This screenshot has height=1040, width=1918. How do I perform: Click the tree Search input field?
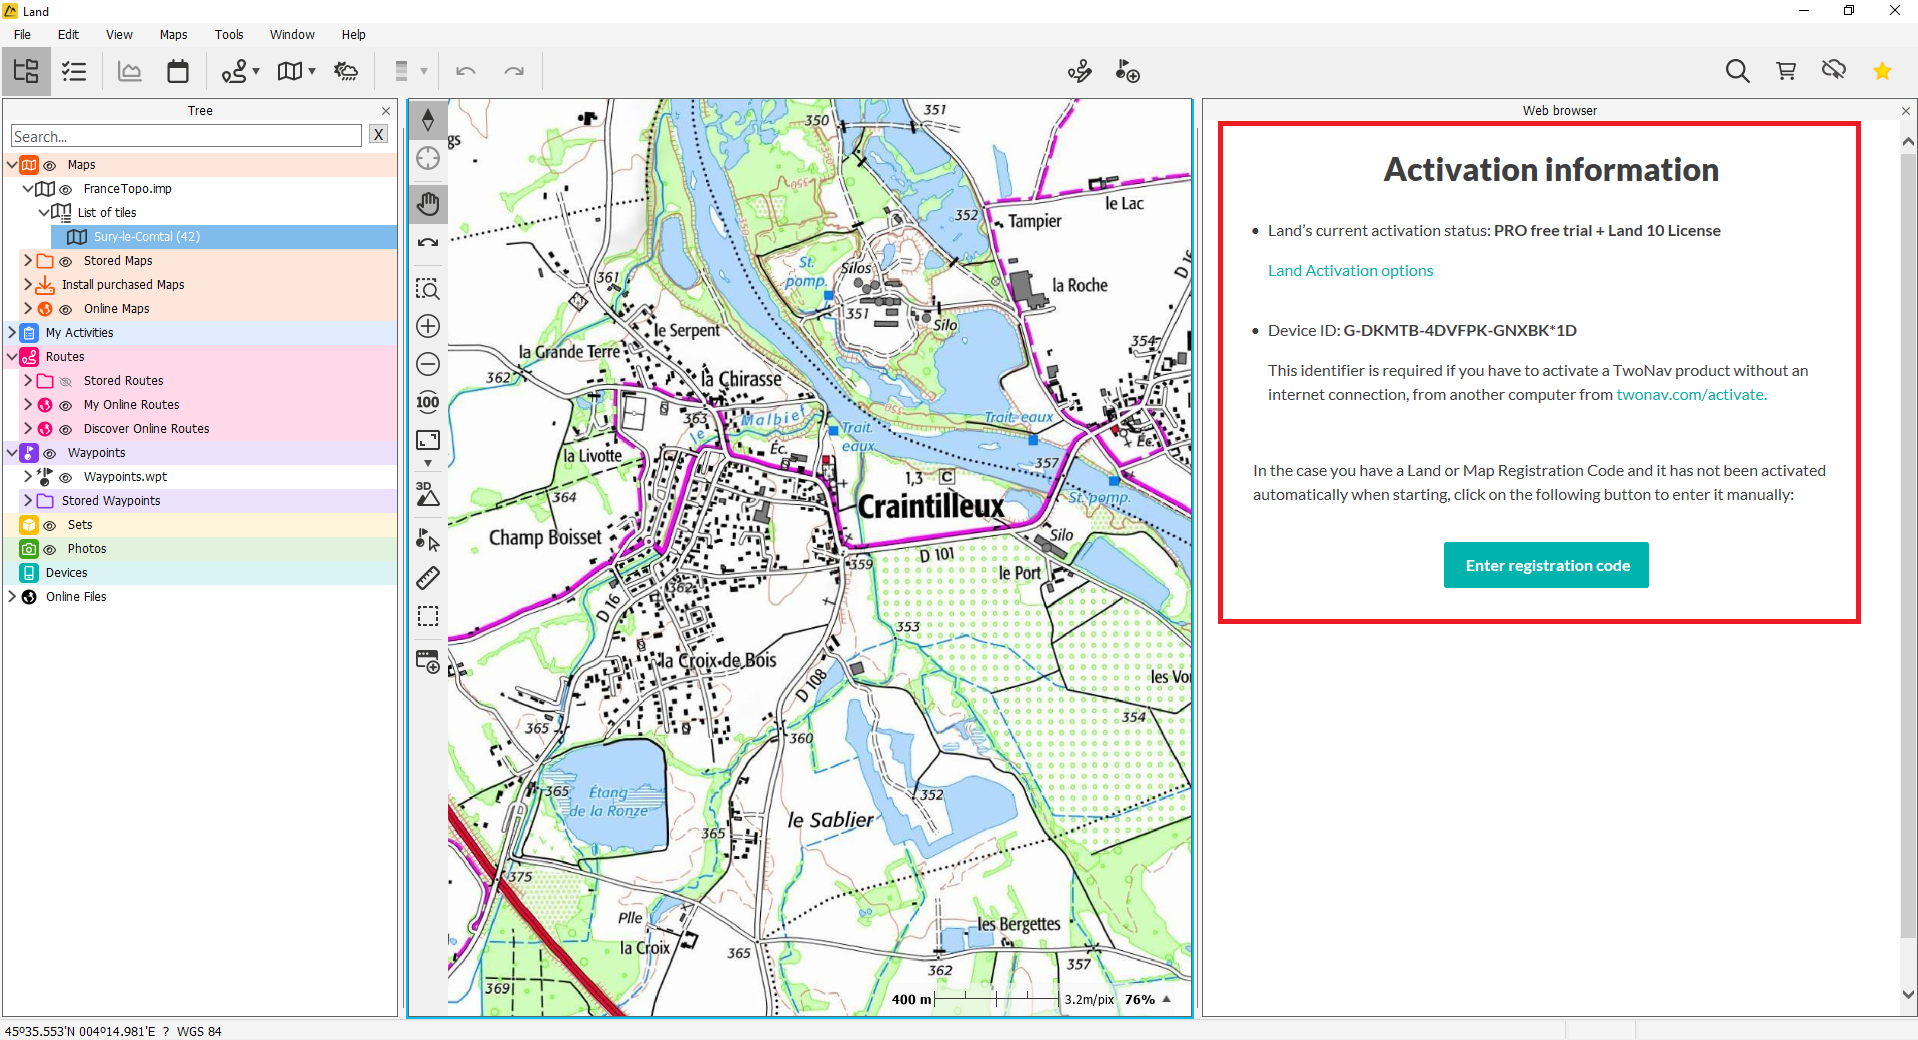coord(186,136)
